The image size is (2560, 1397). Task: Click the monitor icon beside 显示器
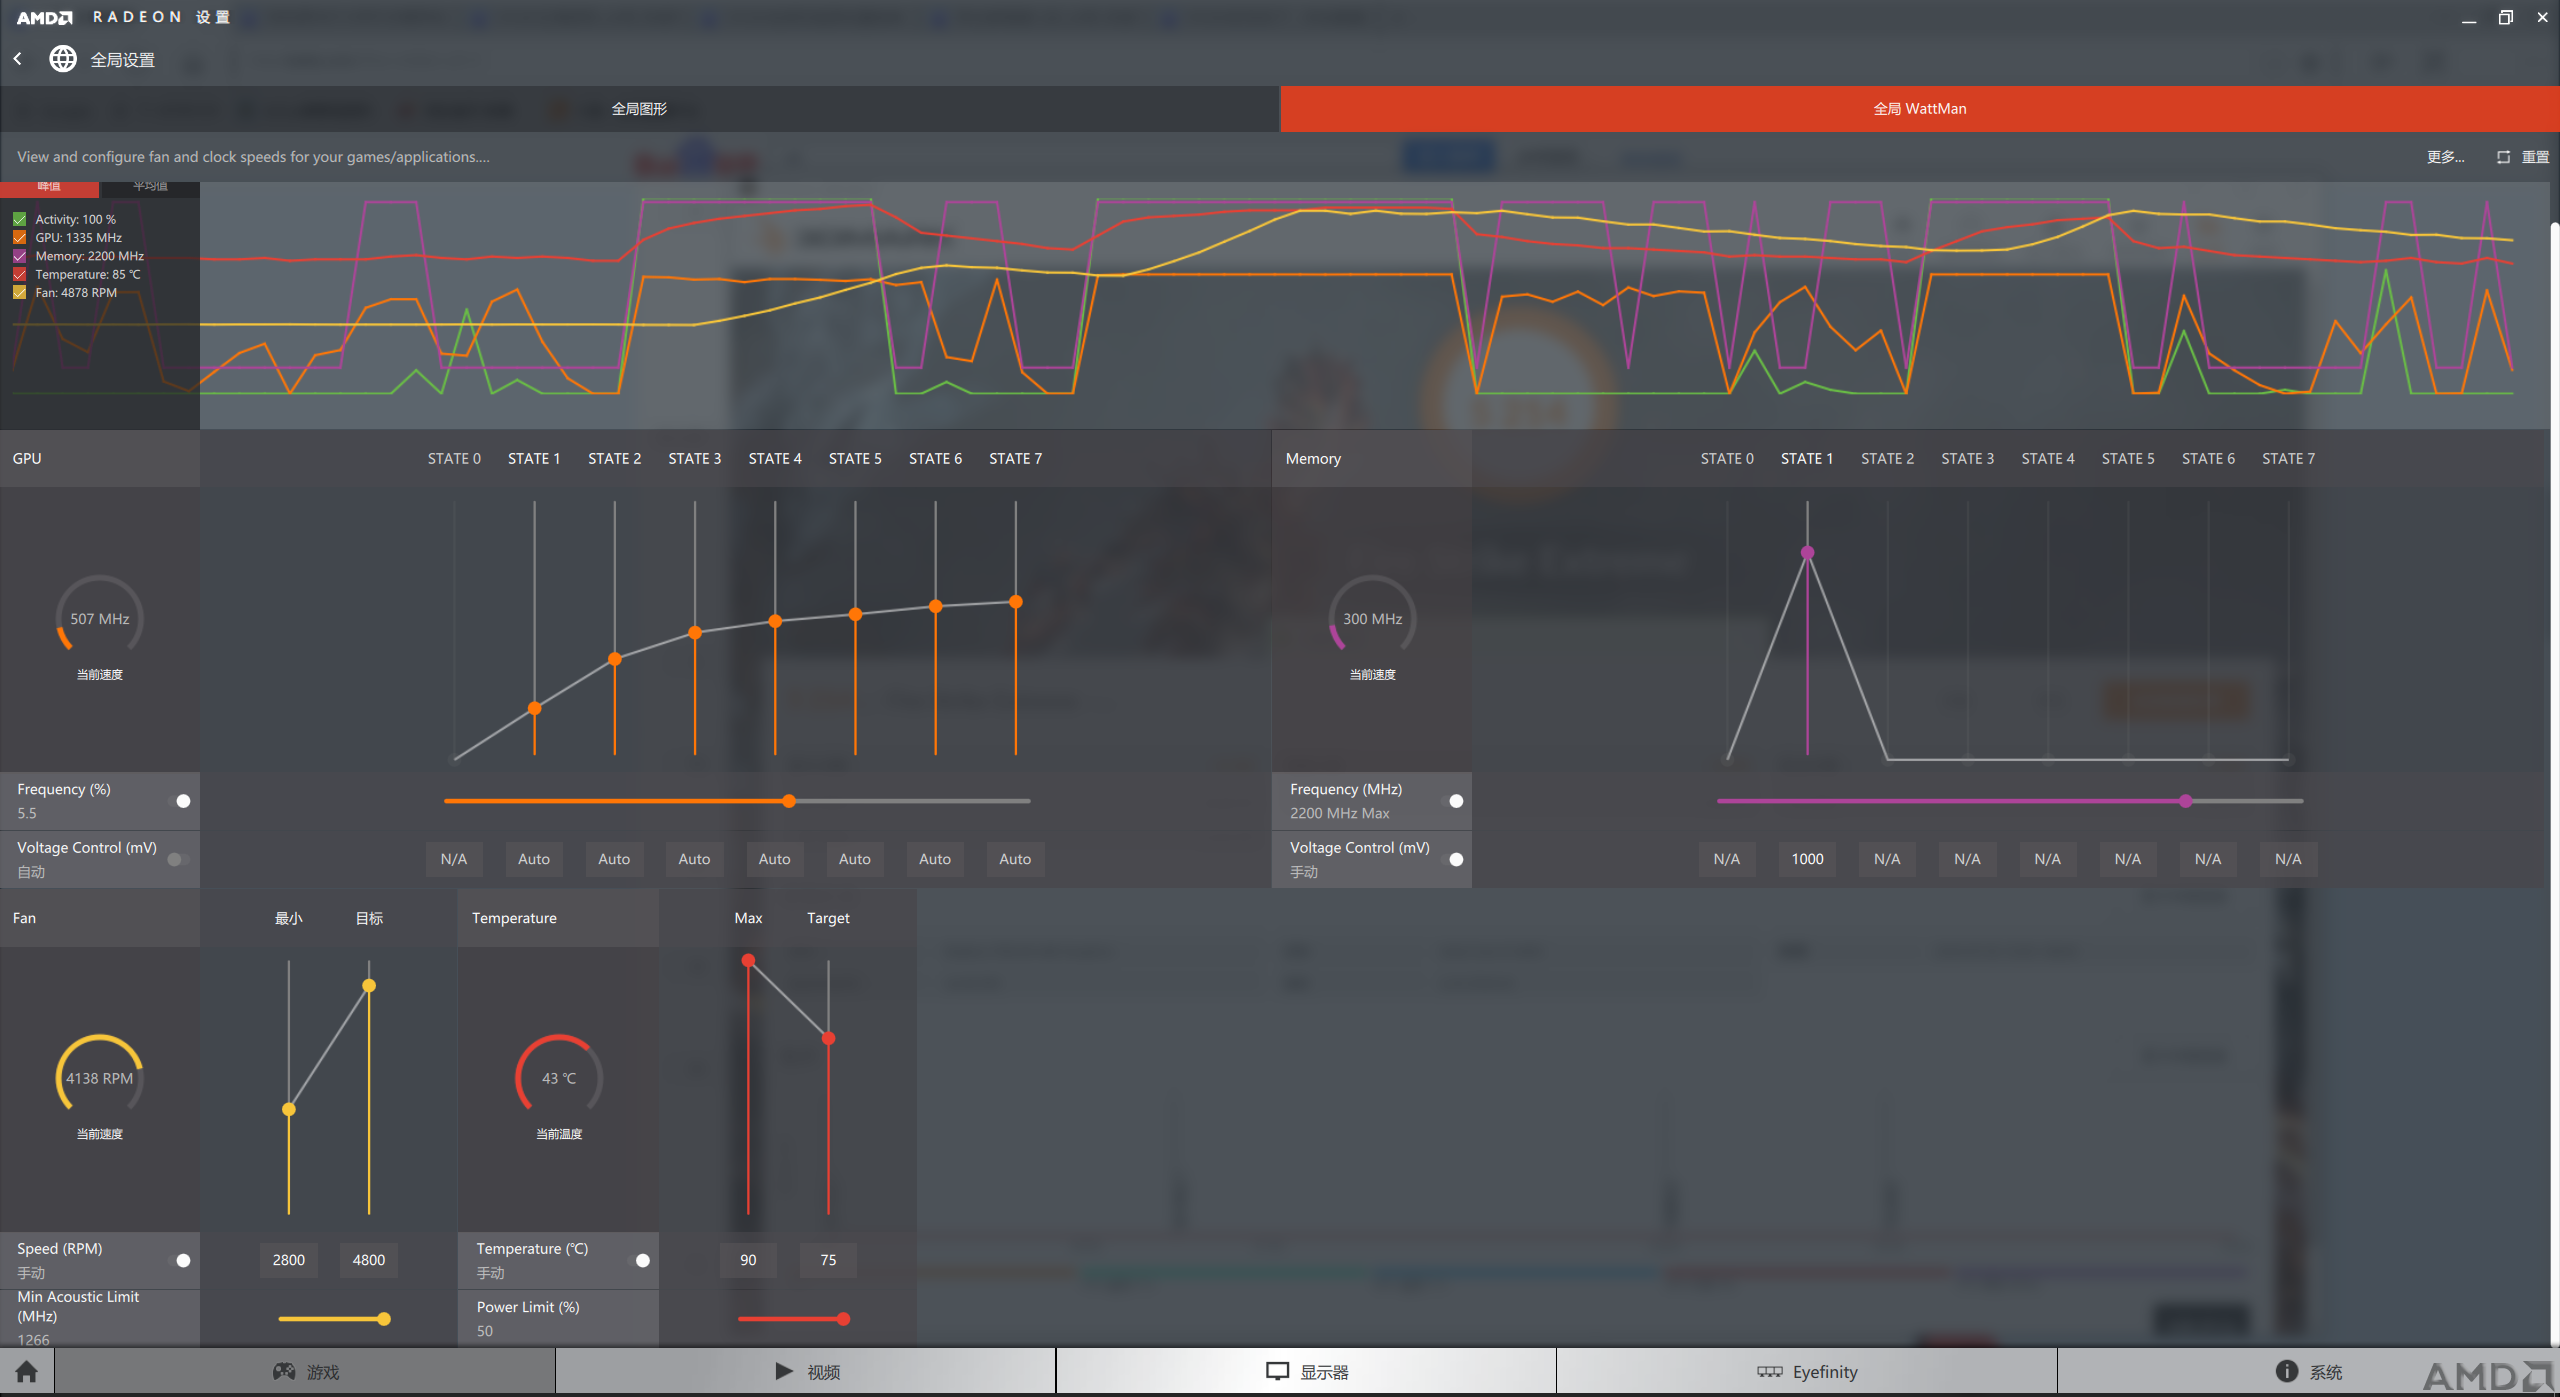pyautogui.click(x=1277, y=1371)
